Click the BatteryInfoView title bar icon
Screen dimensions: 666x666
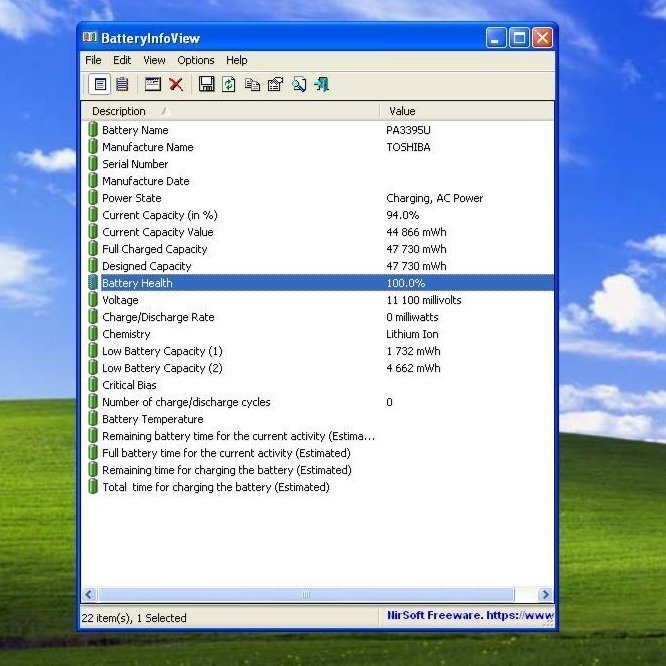click(90, 37)
